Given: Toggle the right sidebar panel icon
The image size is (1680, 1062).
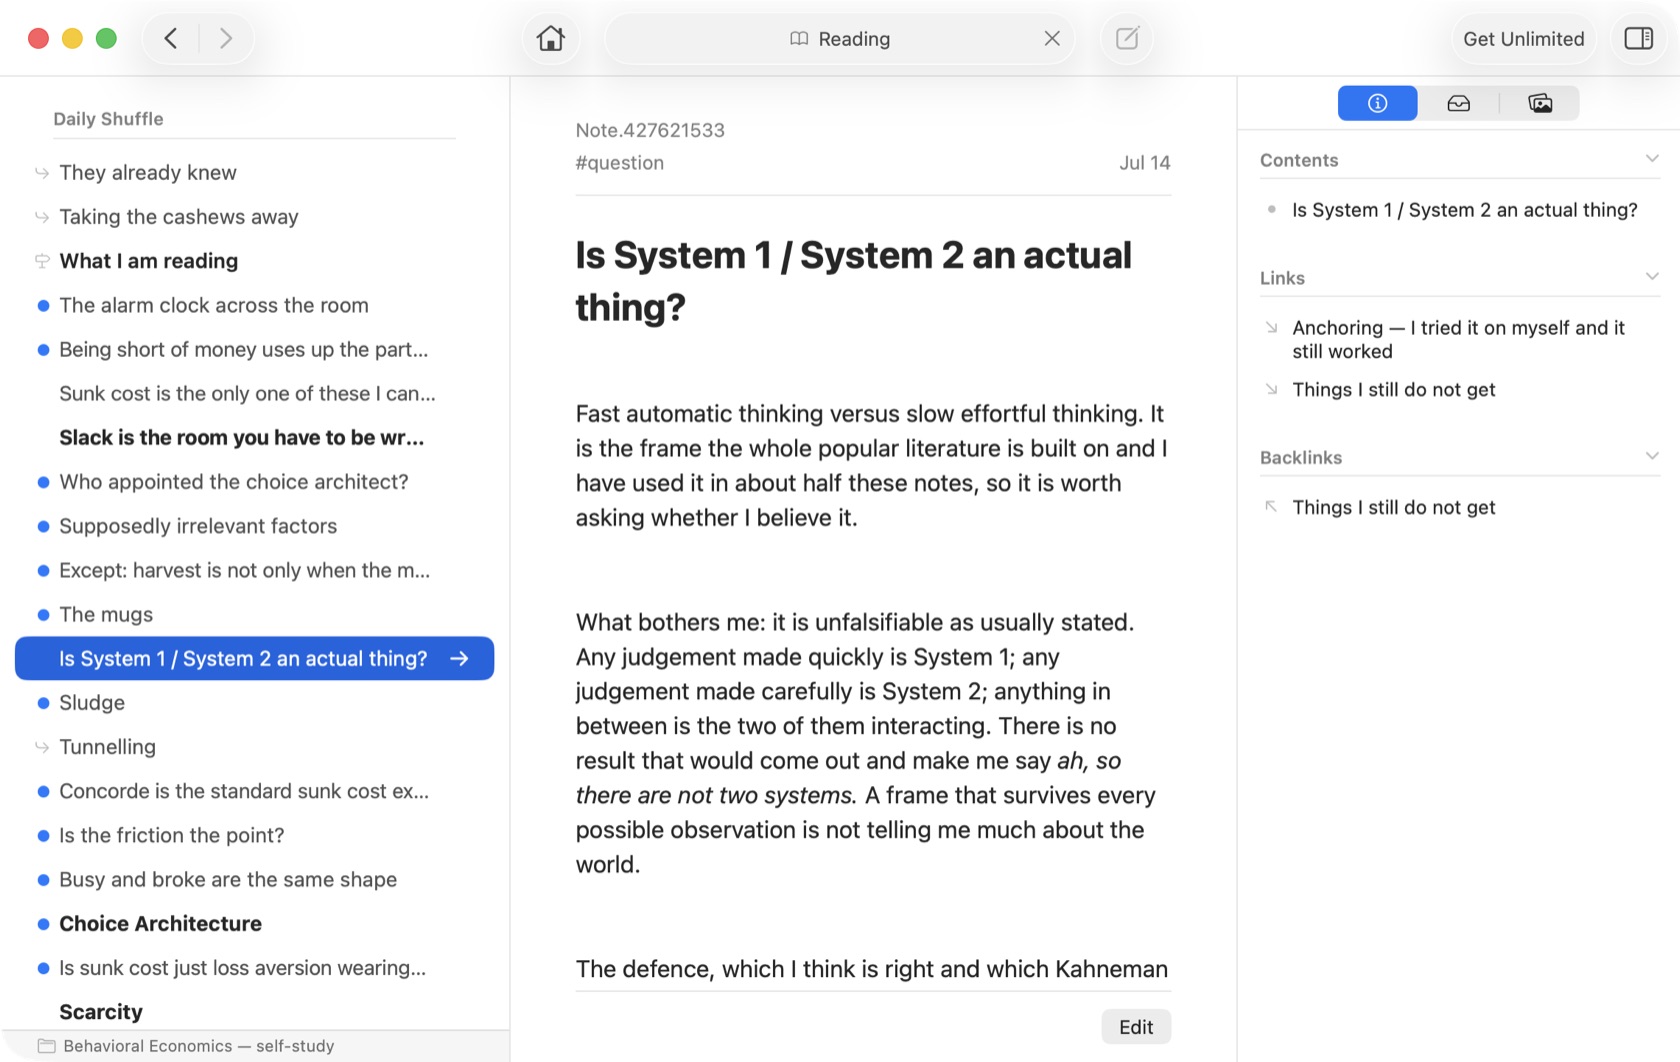Looking at the screenshot, I should point(1638,39).
